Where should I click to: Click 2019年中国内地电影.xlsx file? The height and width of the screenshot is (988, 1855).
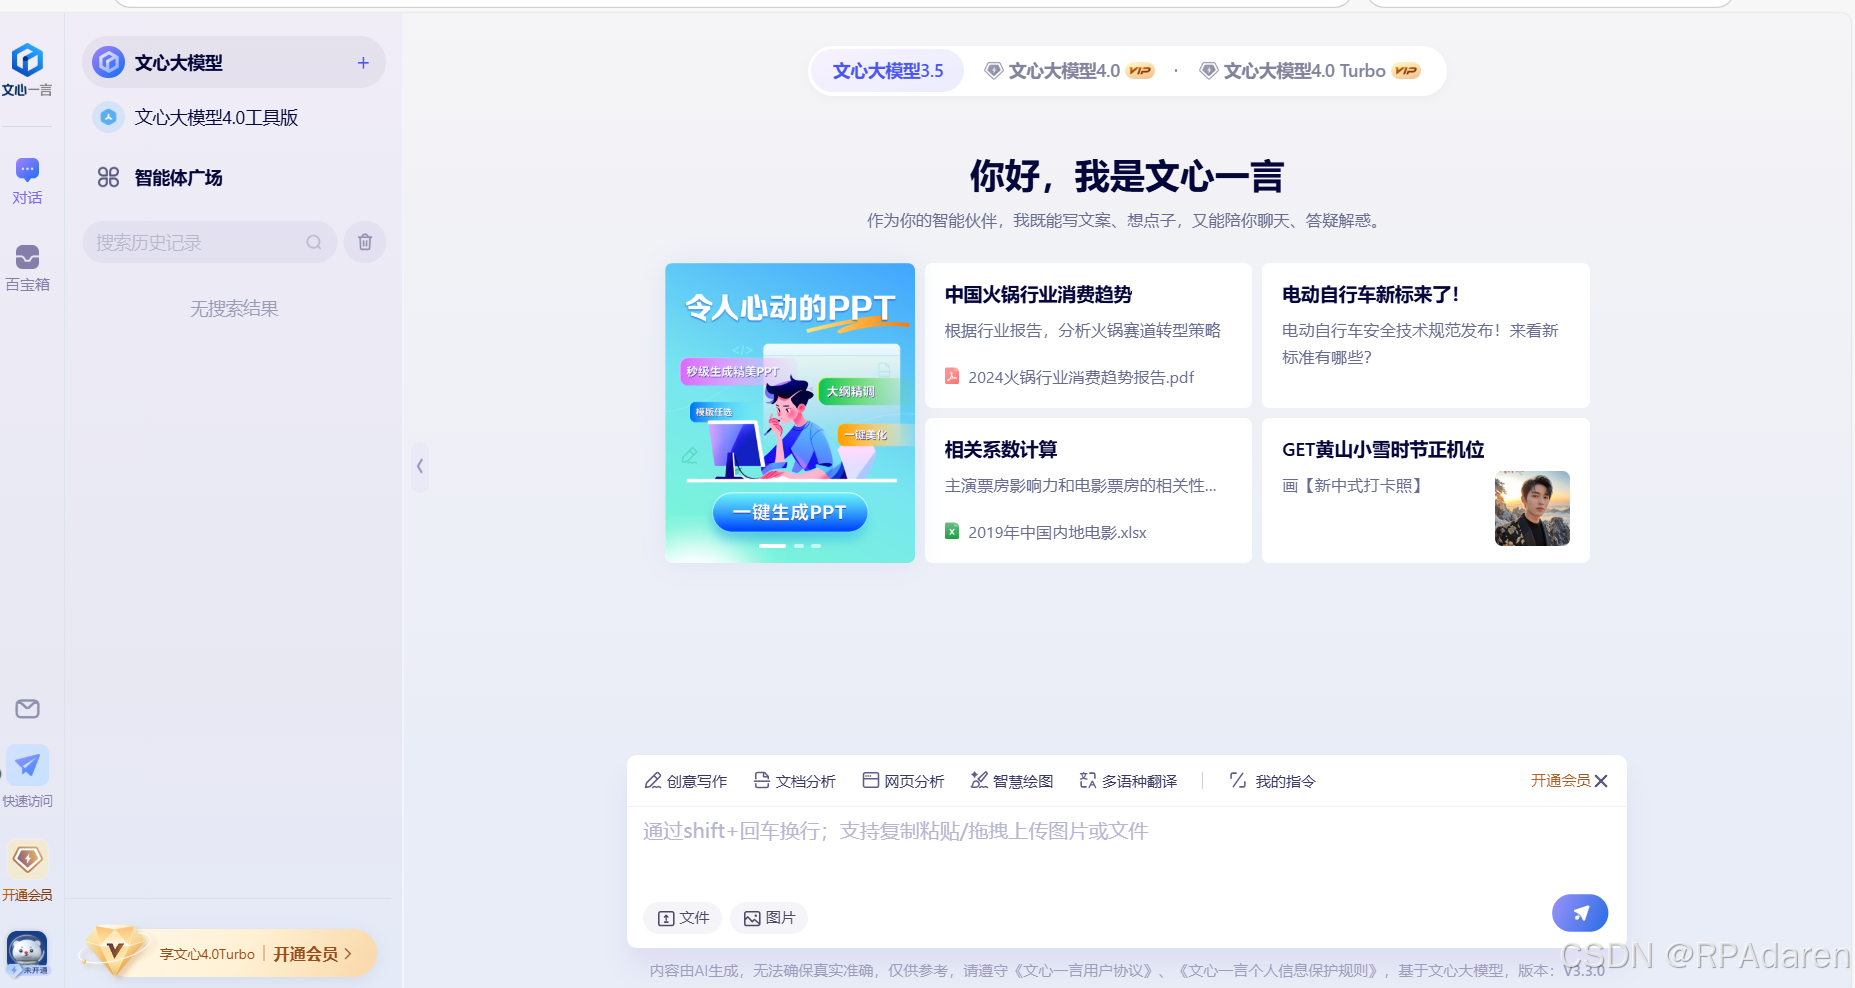click(1046, 532)
